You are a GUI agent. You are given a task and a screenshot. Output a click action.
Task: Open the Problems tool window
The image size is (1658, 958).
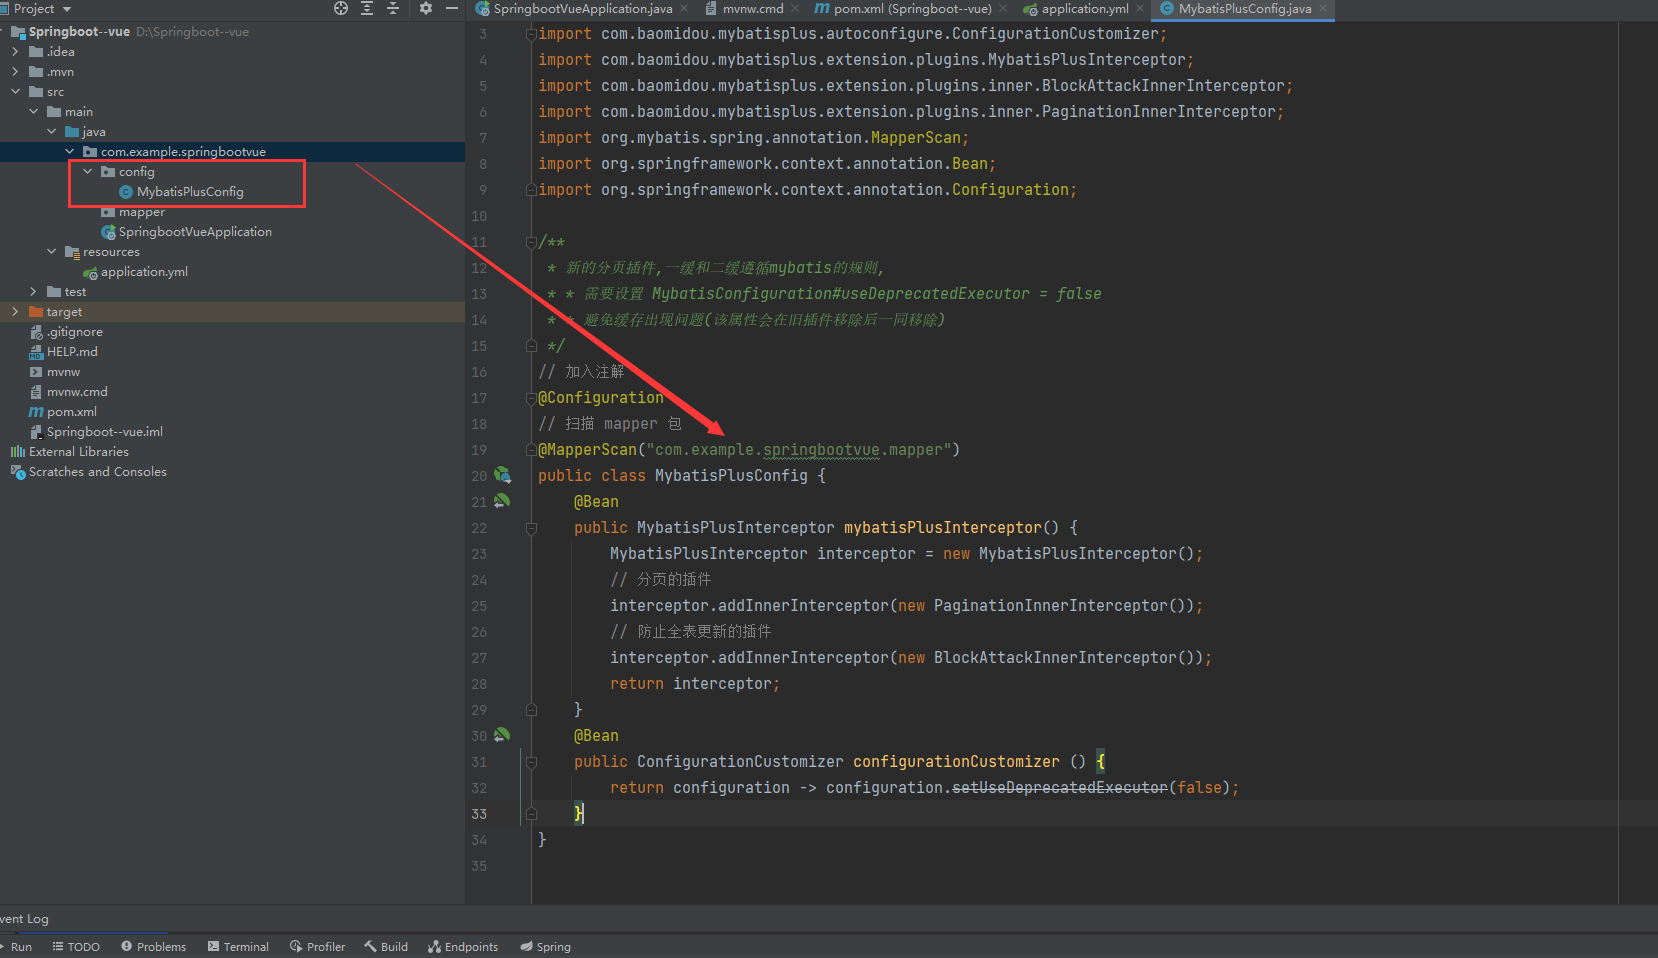[153, 947]
